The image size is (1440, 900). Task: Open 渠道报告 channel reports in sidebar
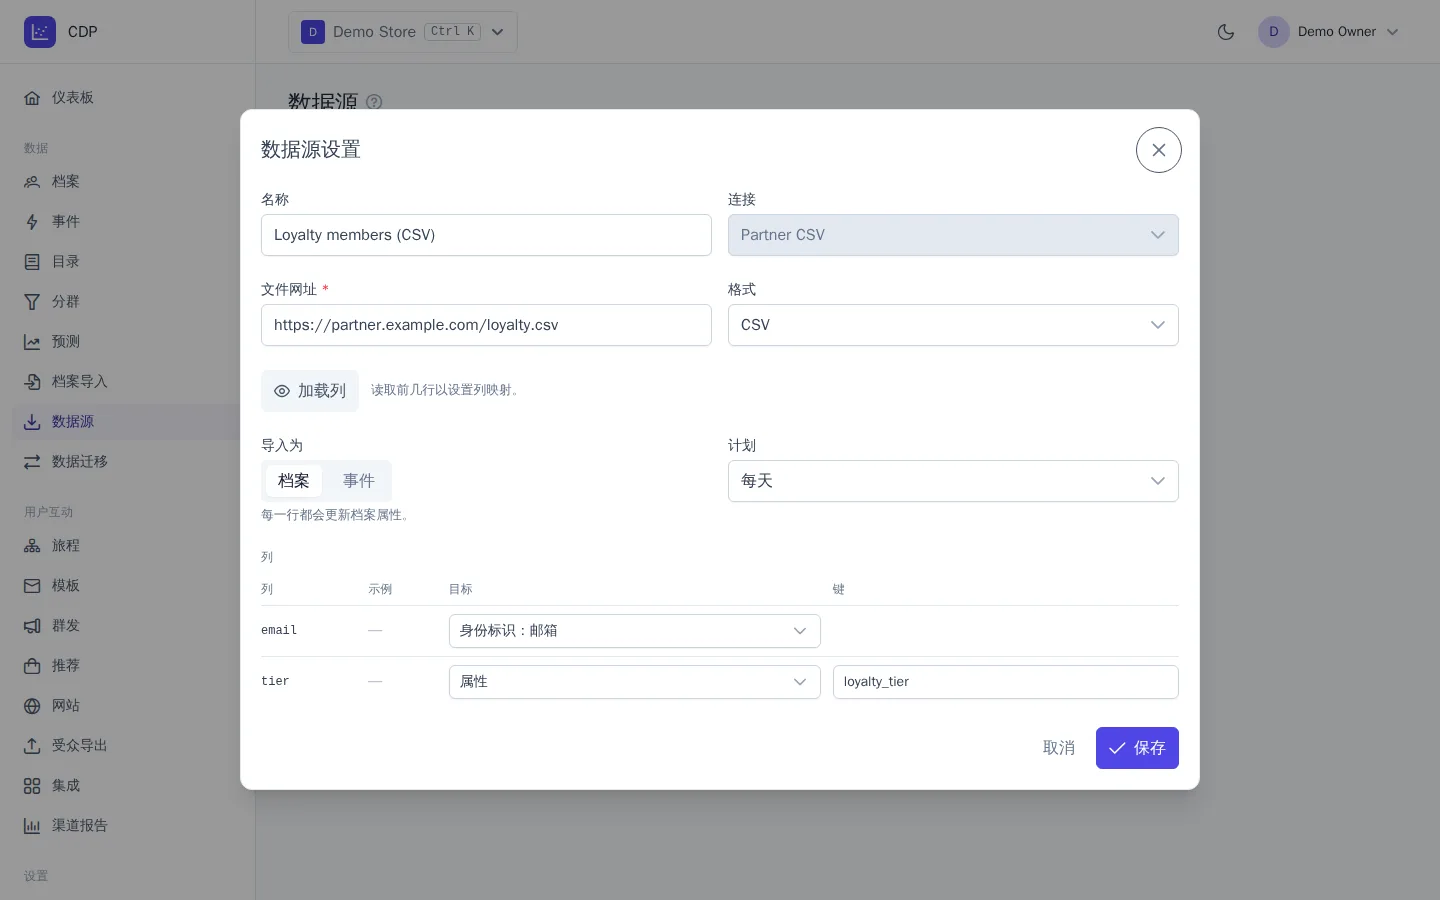(127, 826)
